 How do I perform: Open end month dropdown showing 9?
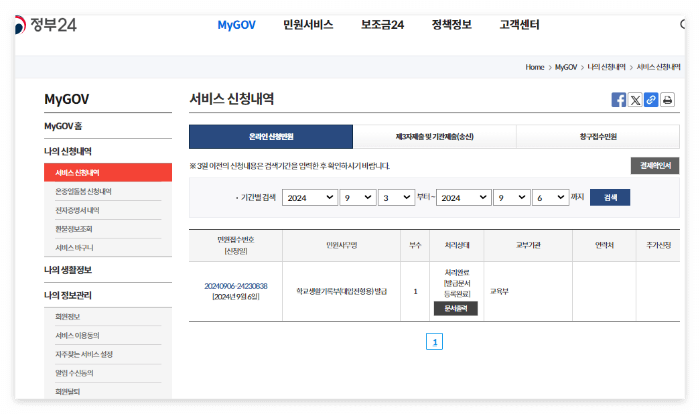coord(512,197)
